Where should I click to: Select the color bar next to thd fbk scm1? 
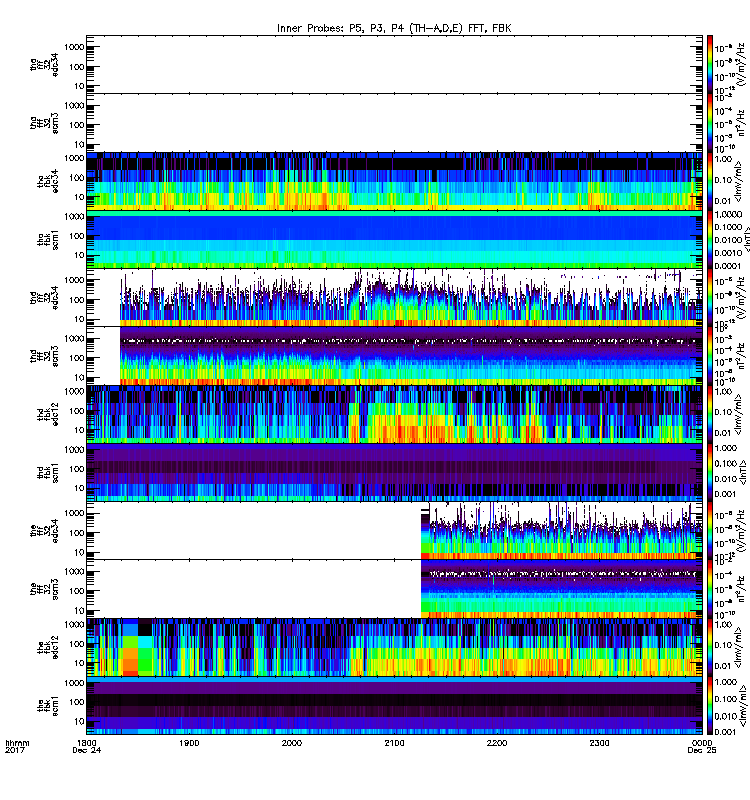(710, 472)
